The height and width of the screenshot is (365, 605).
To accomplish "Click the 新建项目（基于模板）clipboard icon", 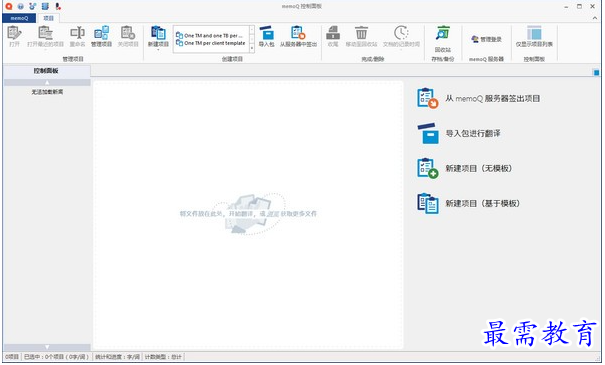I will pos(427,203).
